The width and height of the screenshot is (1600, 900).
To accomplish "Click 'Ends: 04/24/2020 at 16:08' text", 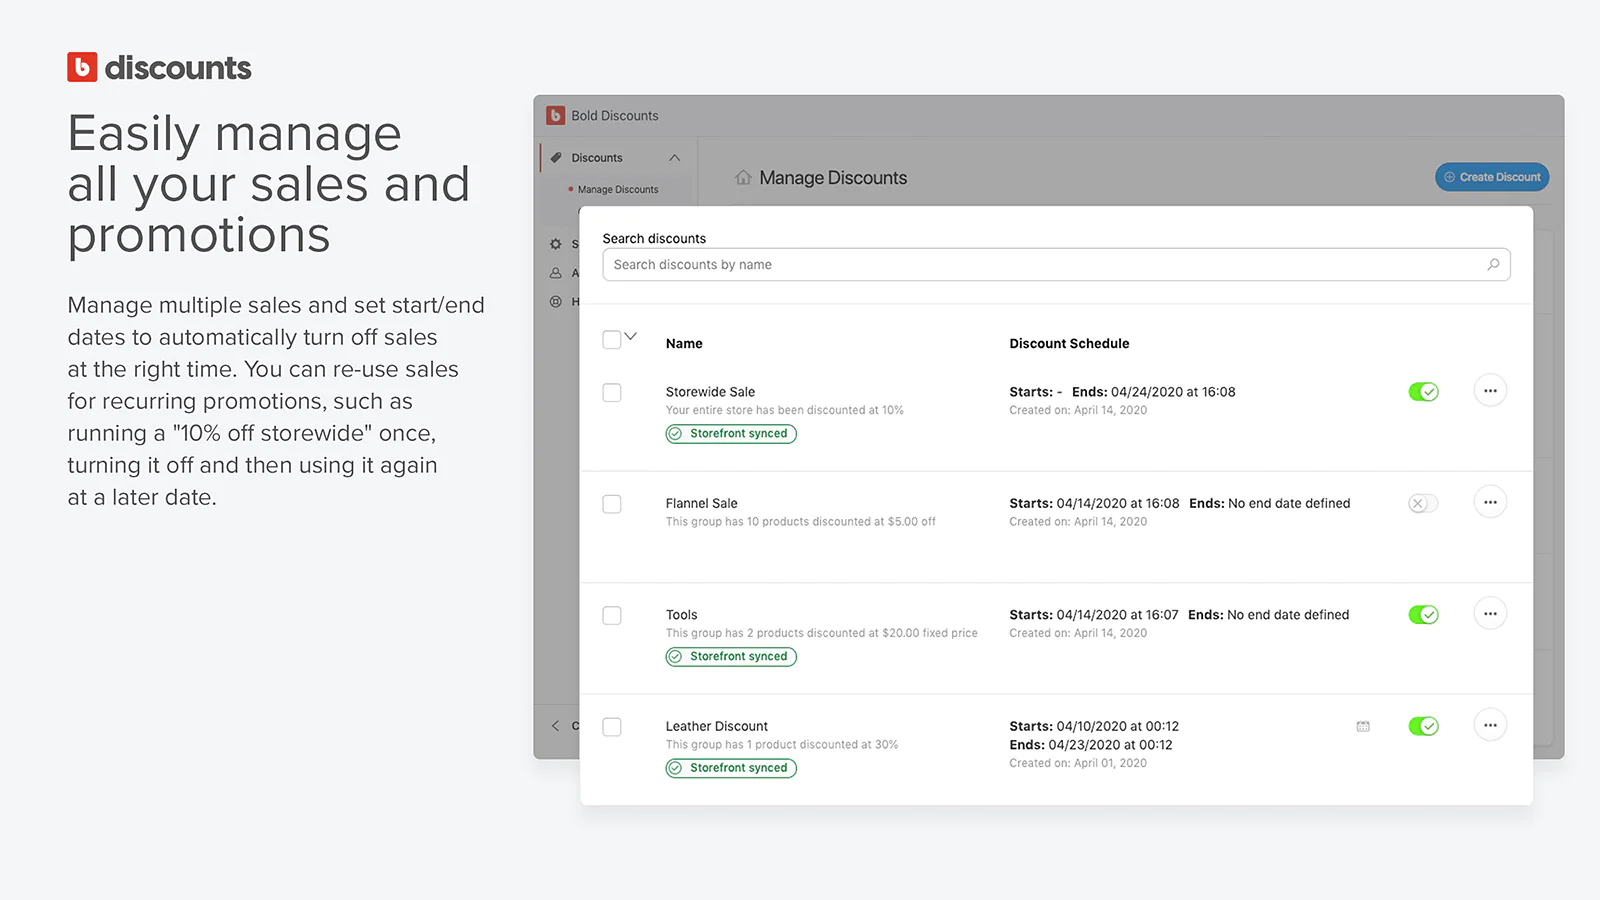I will tap(1154, 392).
